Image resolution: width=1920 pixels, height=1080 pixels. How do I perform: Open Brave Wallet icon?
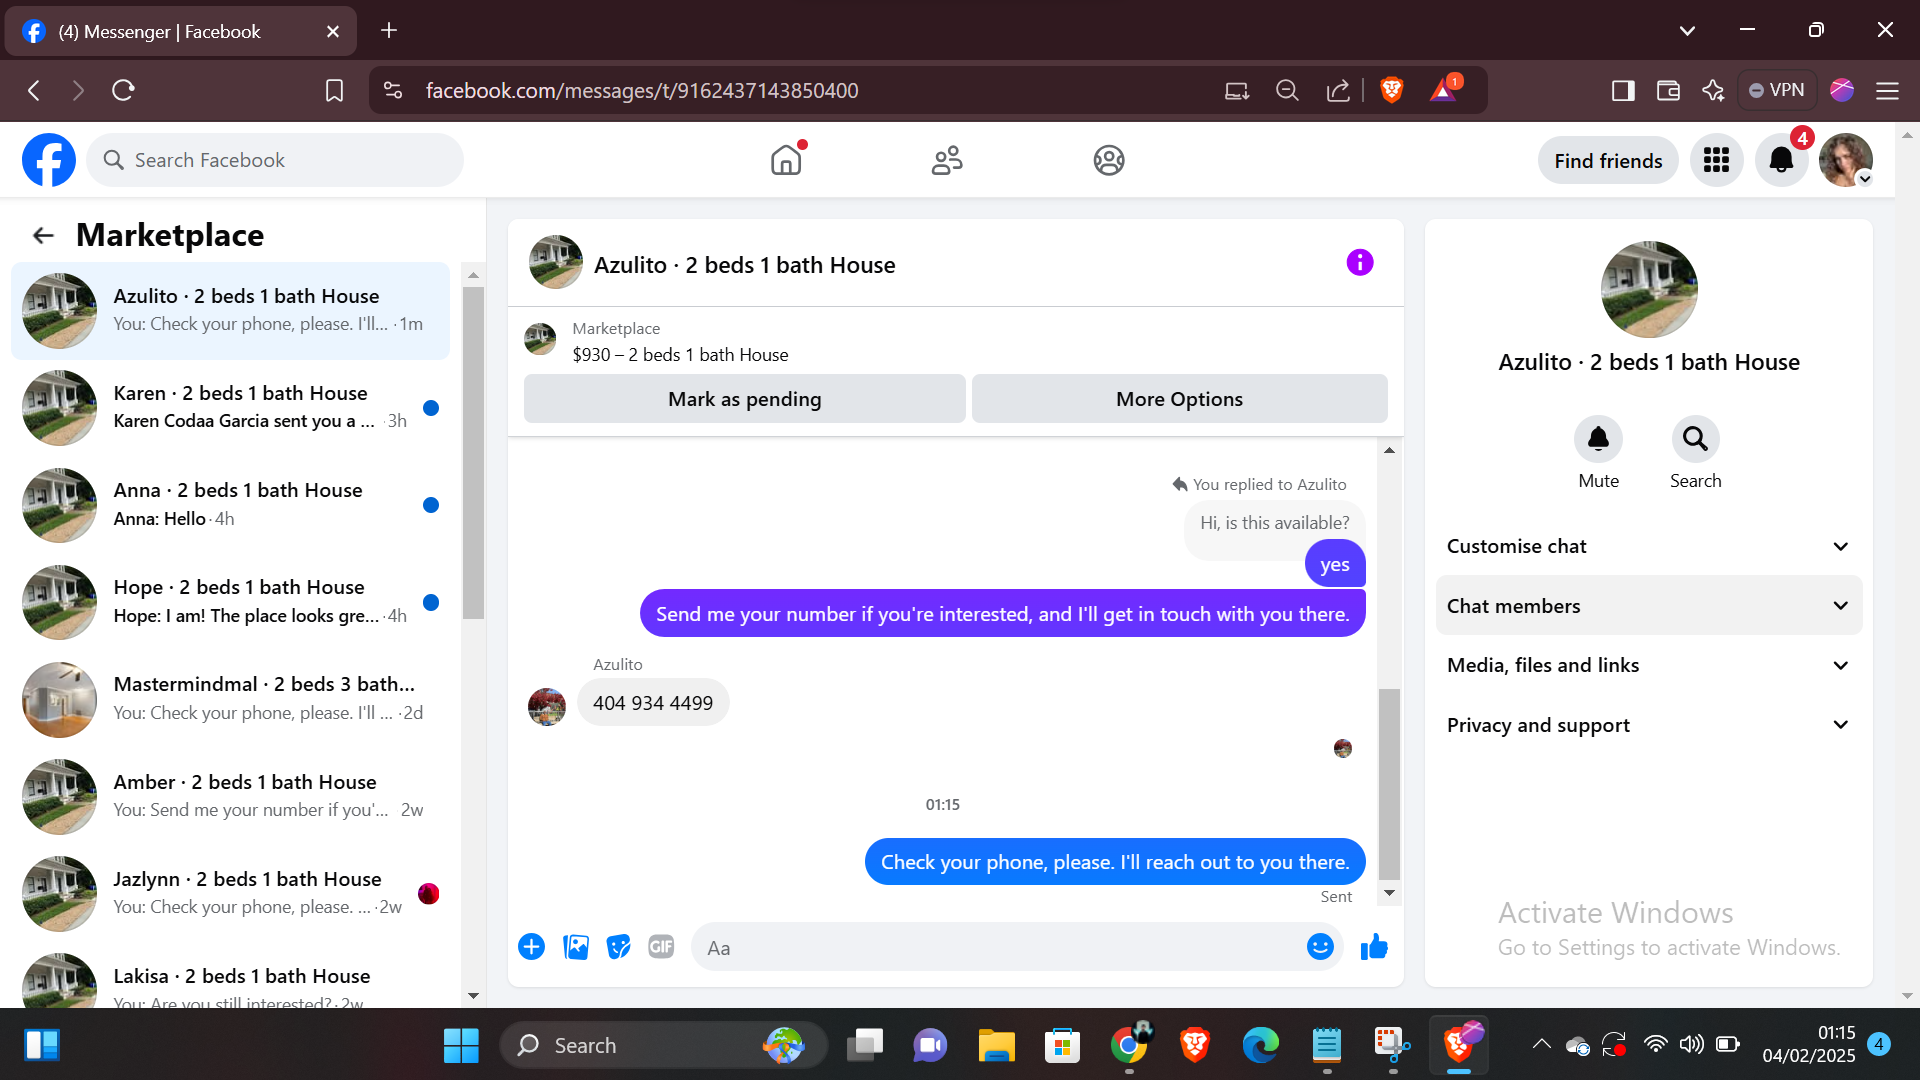pyautogui.click(x=1668, y=91)
